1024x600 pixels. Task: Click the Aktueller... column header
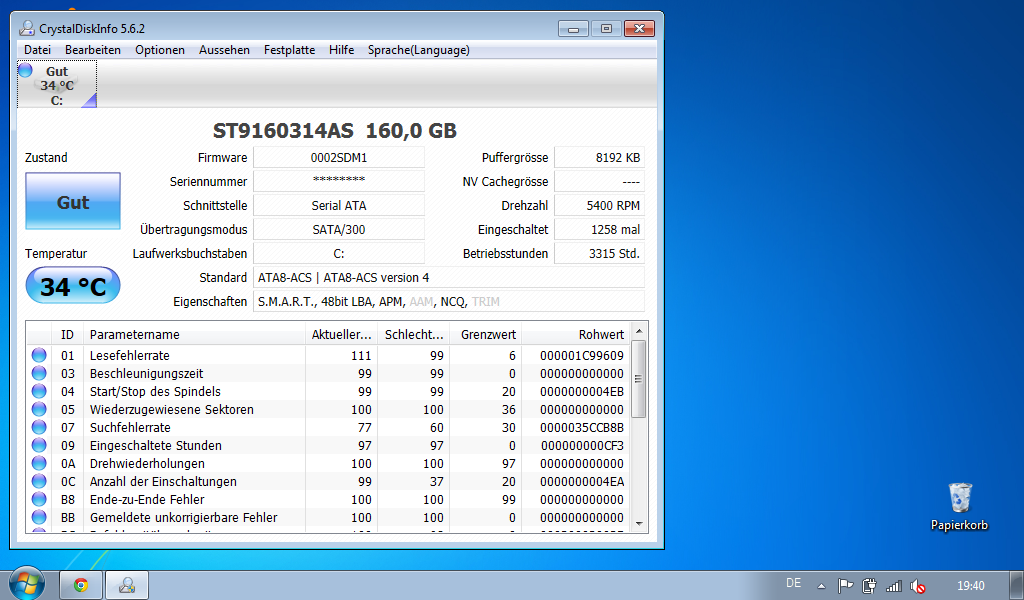pos(341,334)
